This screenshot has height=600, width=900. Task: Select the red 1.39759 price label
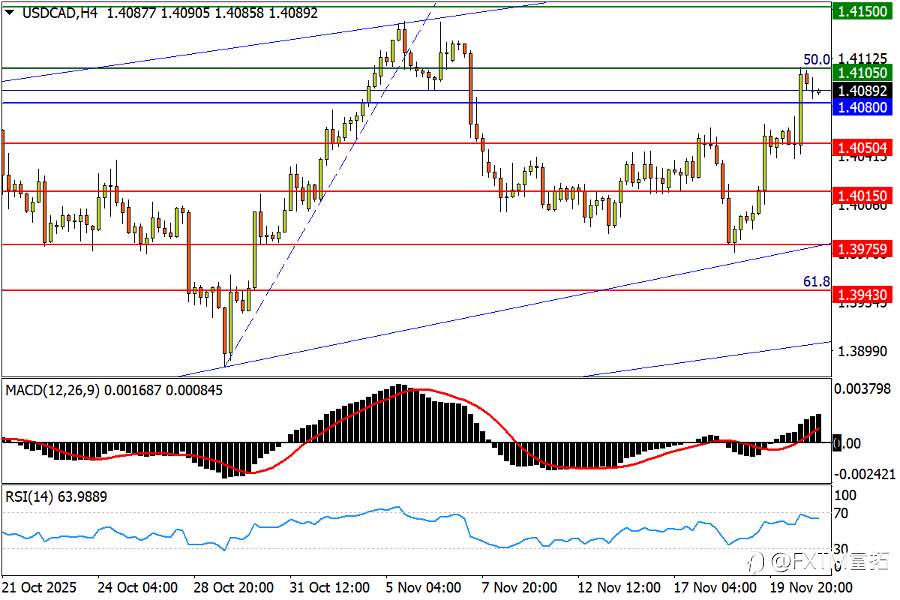862,249
